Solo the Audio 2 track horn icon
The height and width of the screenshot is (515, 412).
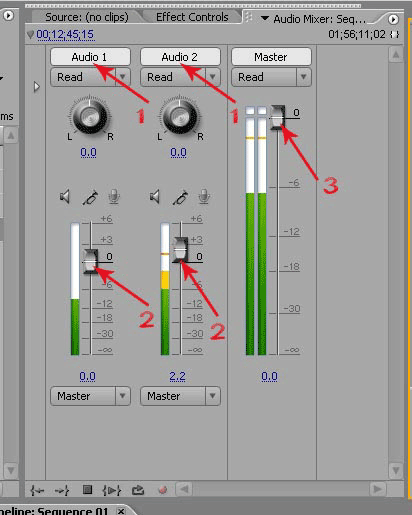180,197
